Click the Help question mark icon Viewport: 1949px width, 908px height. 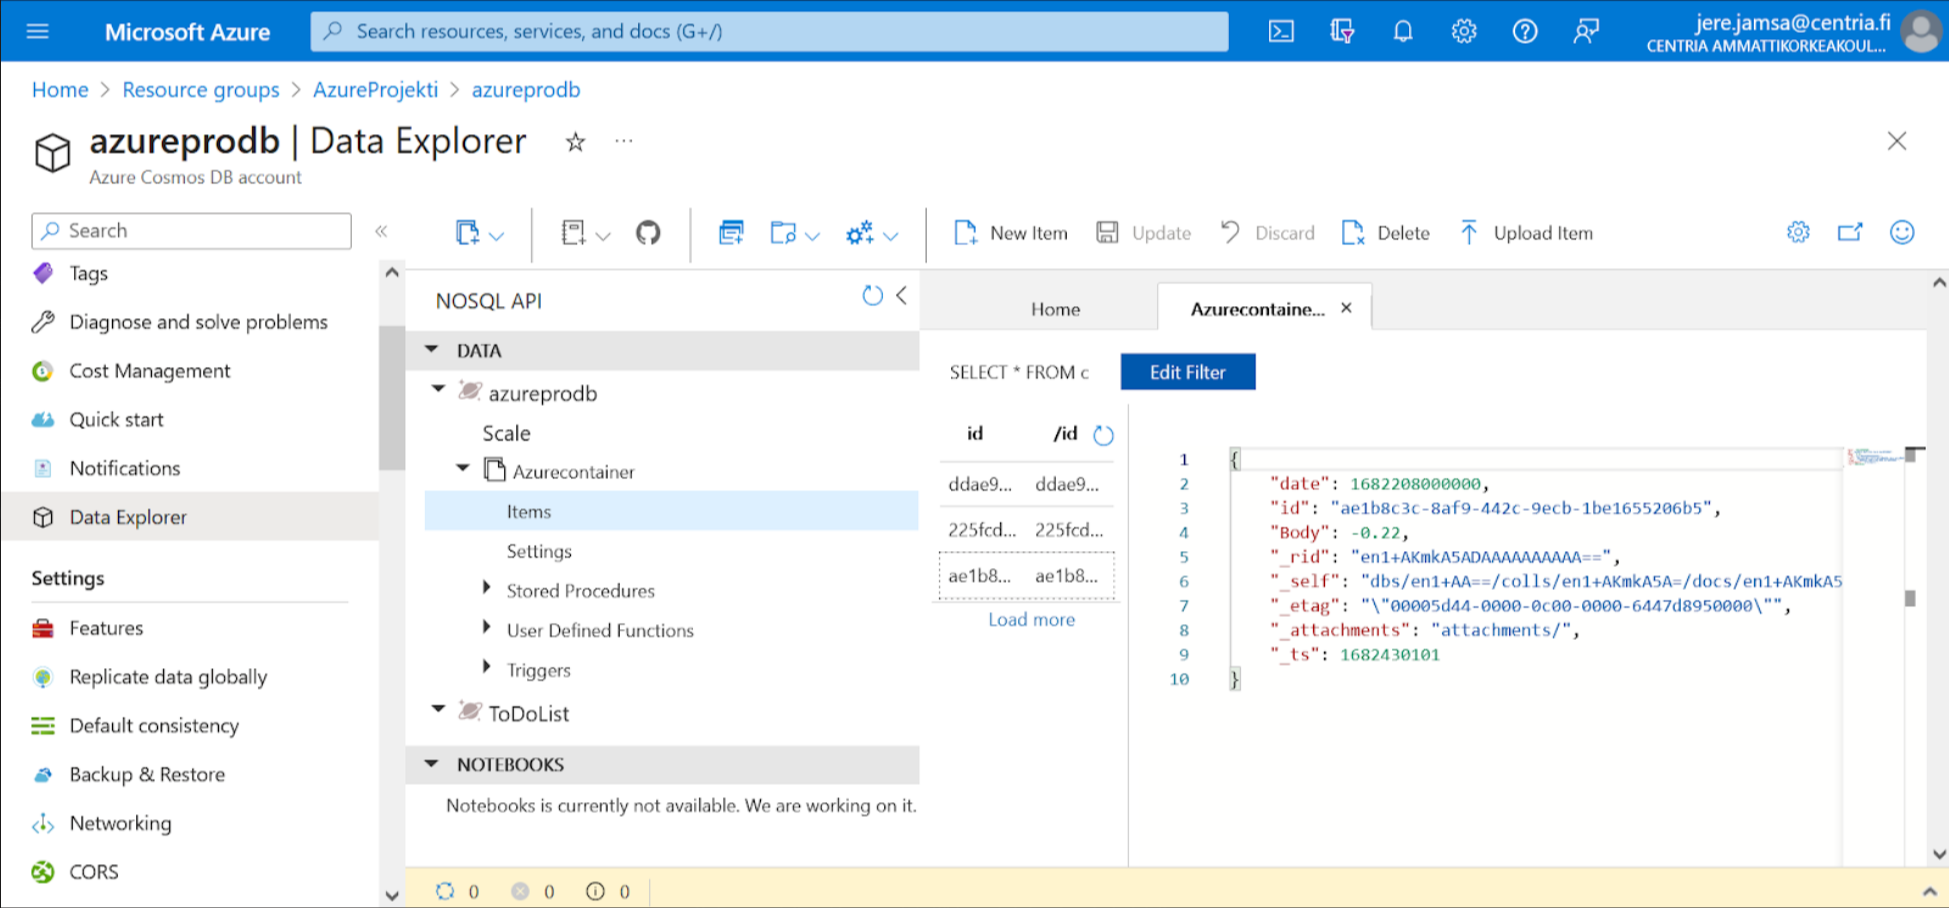pyautogui.click(x=1525, y=31)
